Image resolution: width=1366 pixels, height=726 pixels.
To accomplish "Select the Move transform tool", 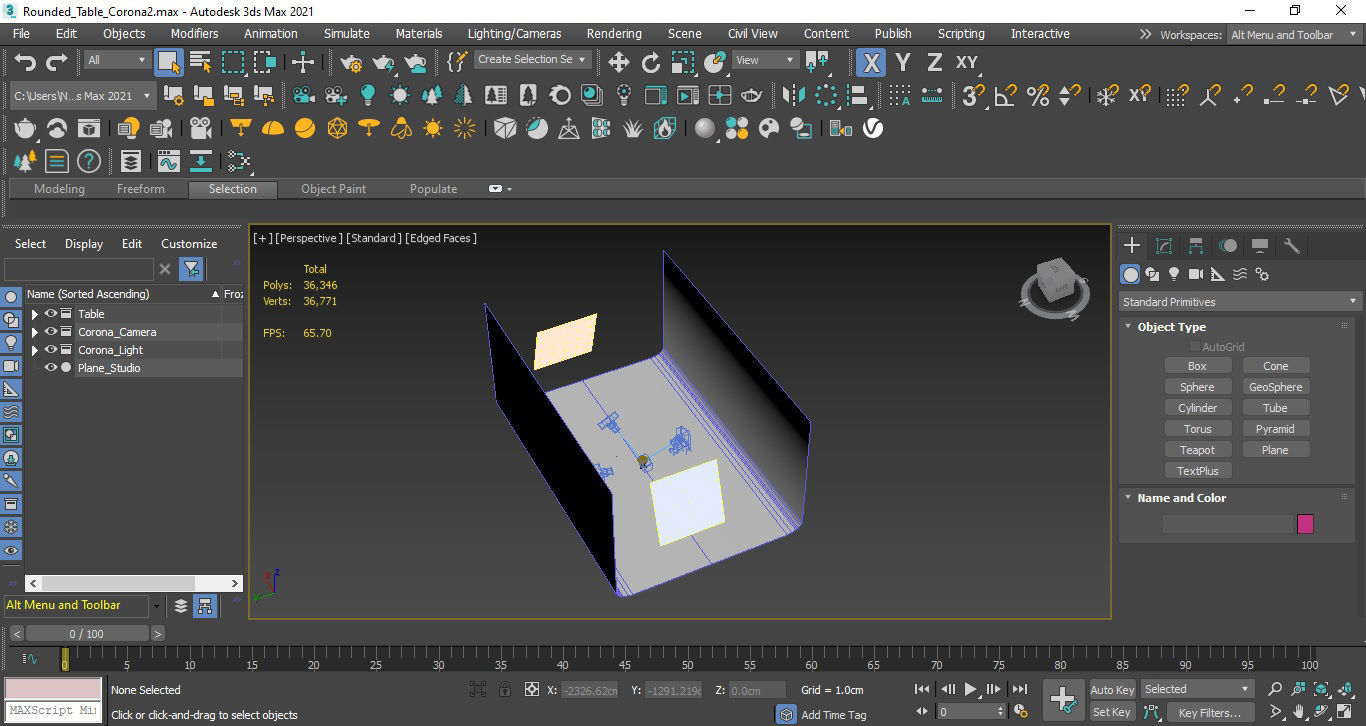I will coord(618,62).
